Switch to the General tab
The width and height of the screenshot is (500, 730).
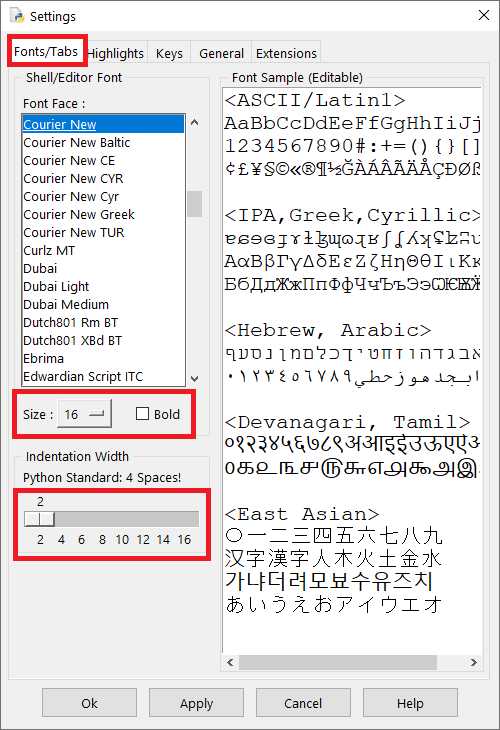(221, 54)
